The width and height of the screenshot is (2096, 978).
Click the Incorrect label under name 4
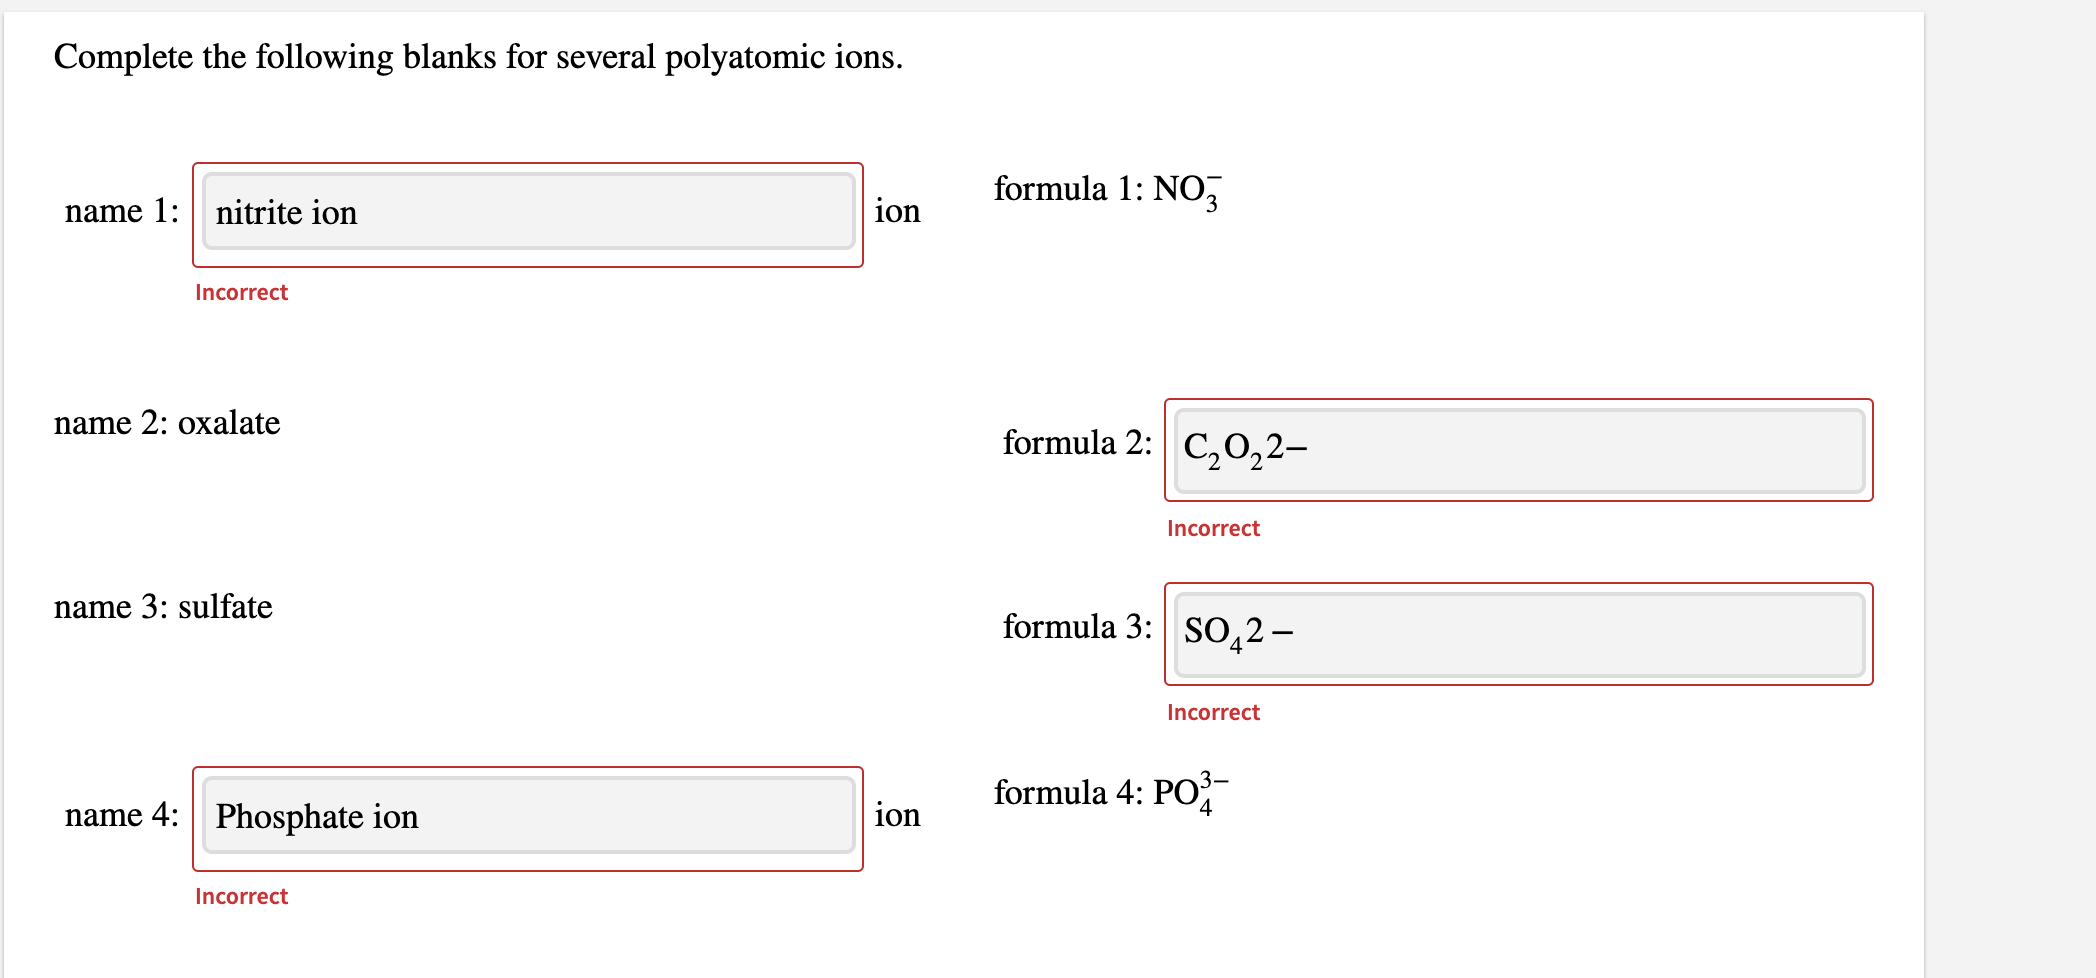(x=241, y=896)
